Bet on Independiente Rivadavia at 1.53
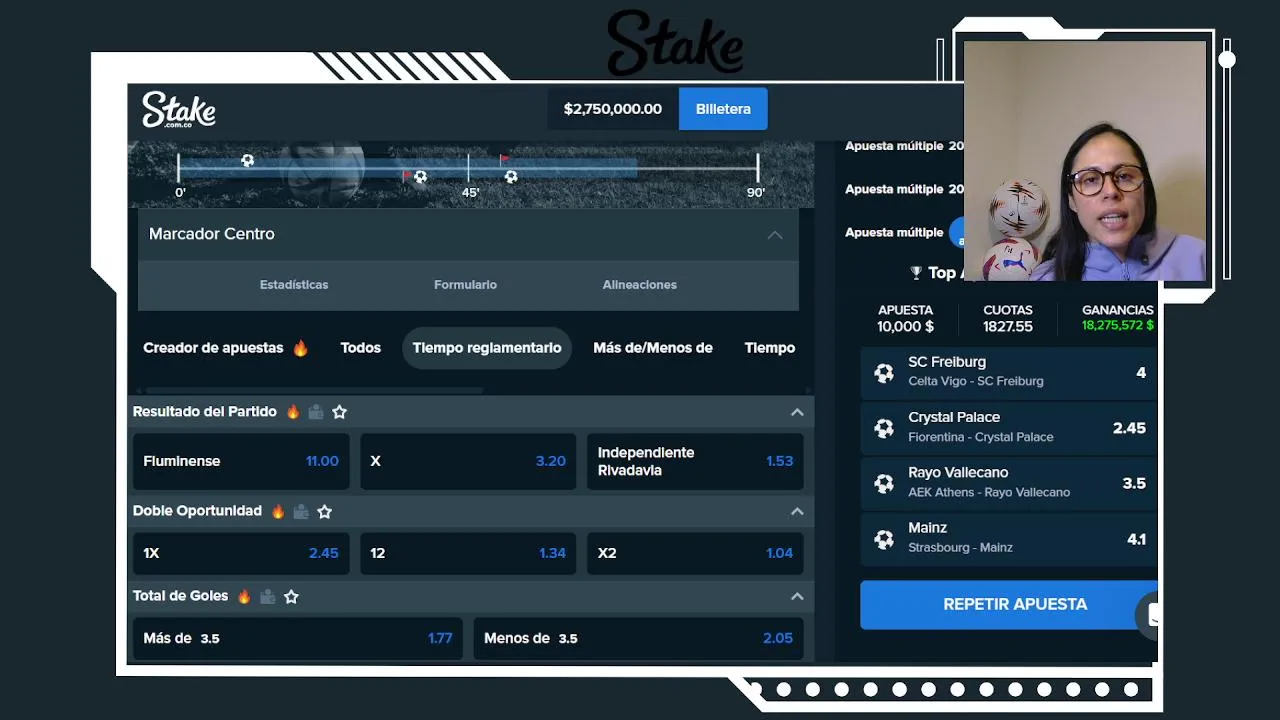1280x720 pixels. click(695, 461)
